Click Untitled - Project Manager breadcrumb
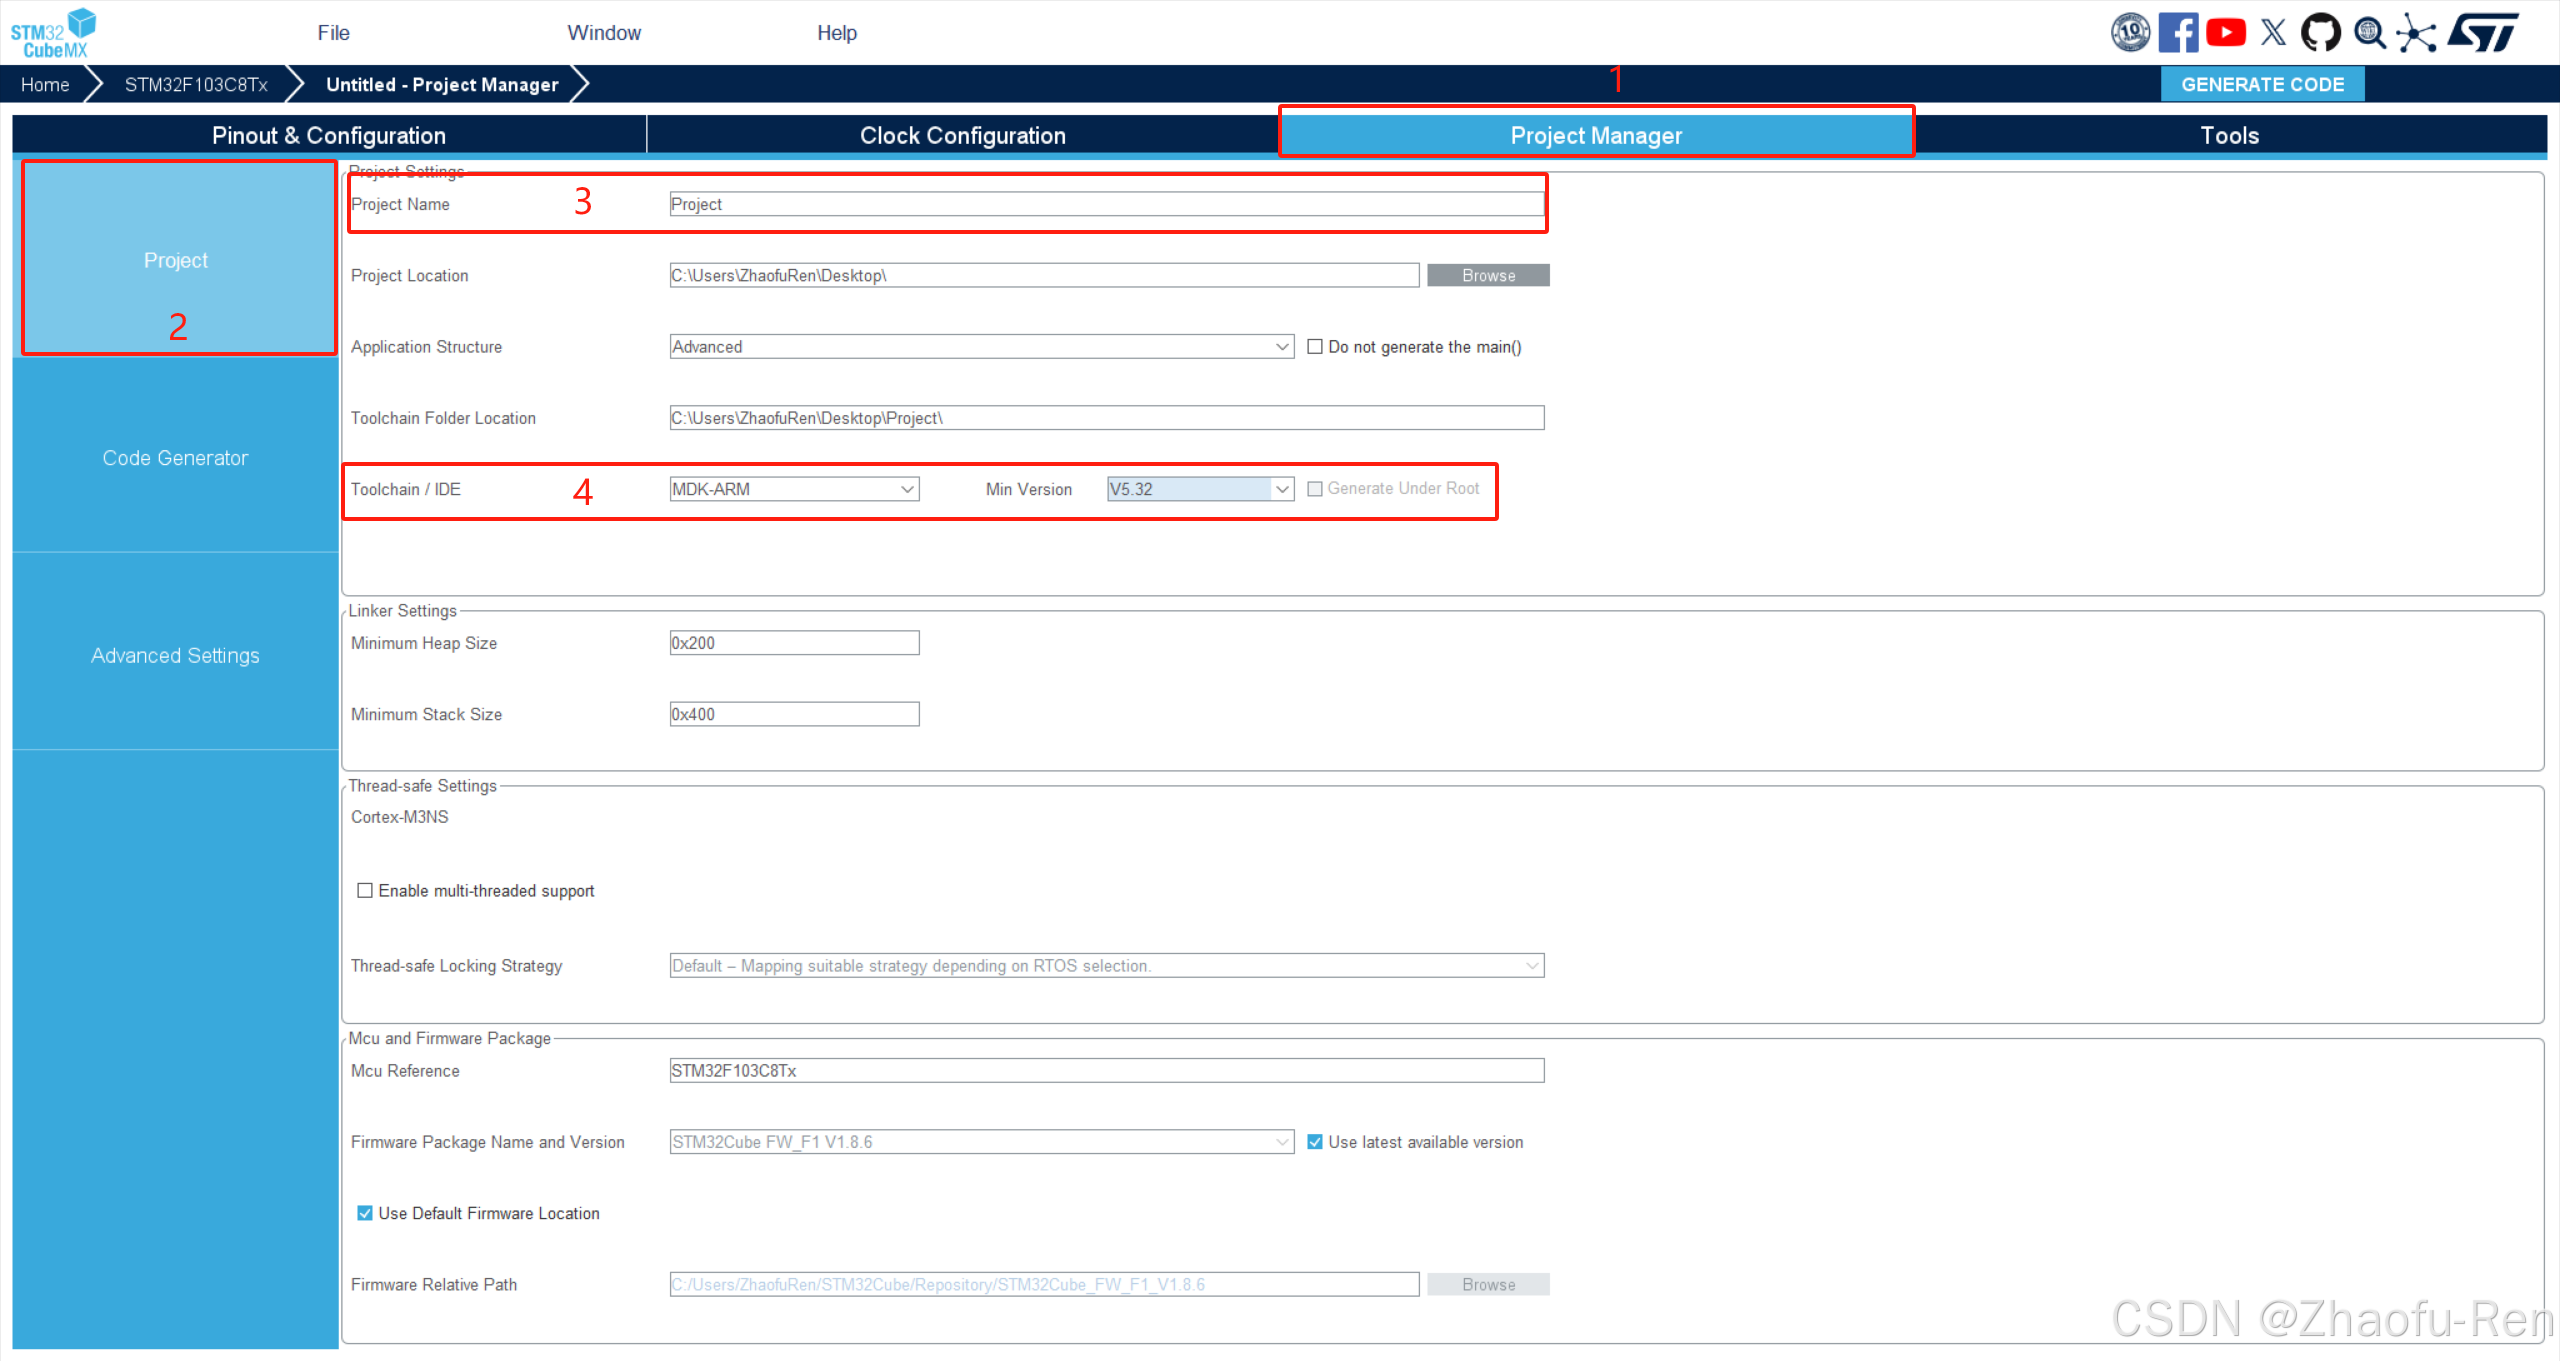The width and height of the screenshot is (2560, 1361). 442,85
